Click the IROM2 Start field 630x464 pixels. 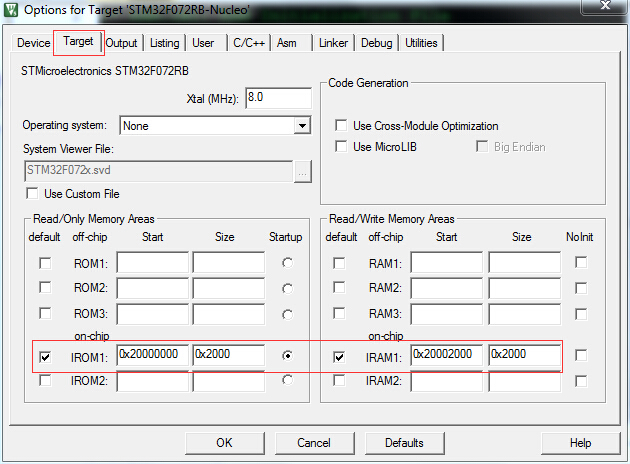[152, 381]
